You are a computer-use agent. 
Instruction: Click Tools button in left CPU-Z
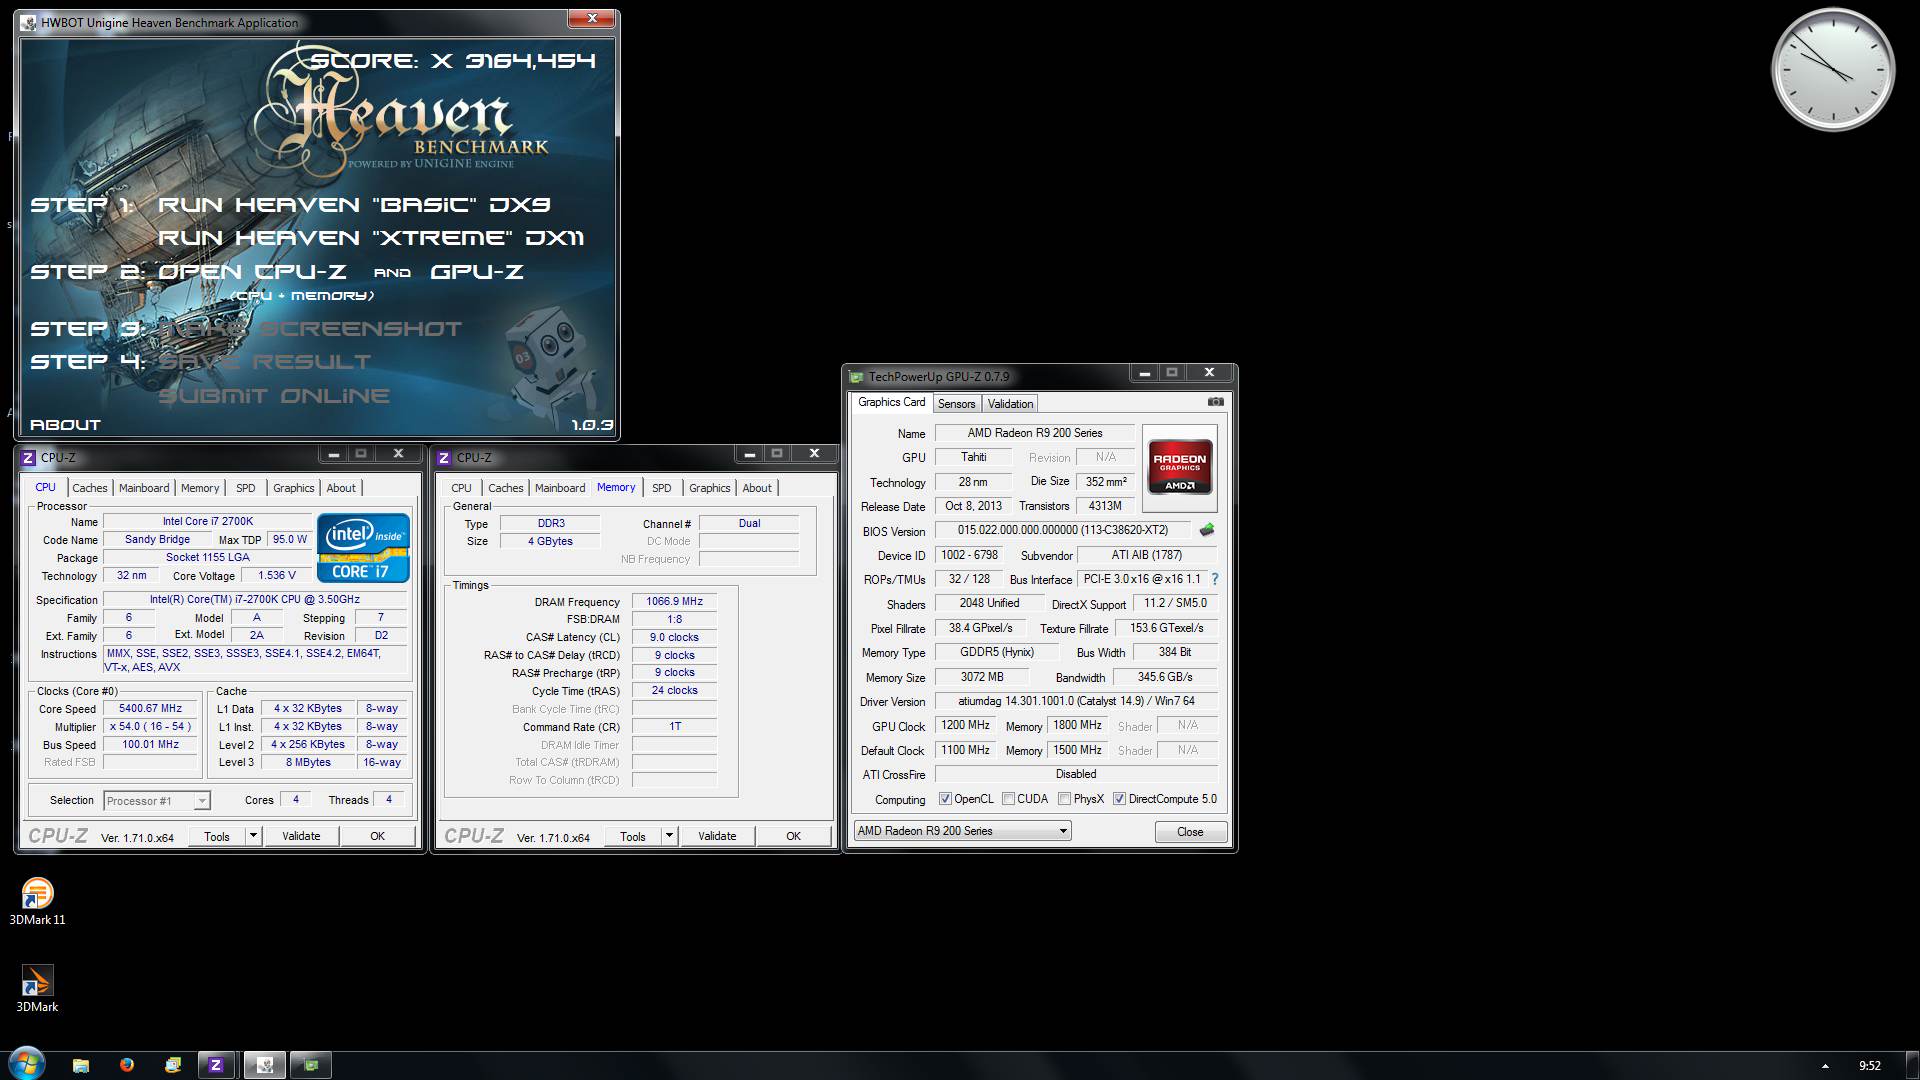217,836
